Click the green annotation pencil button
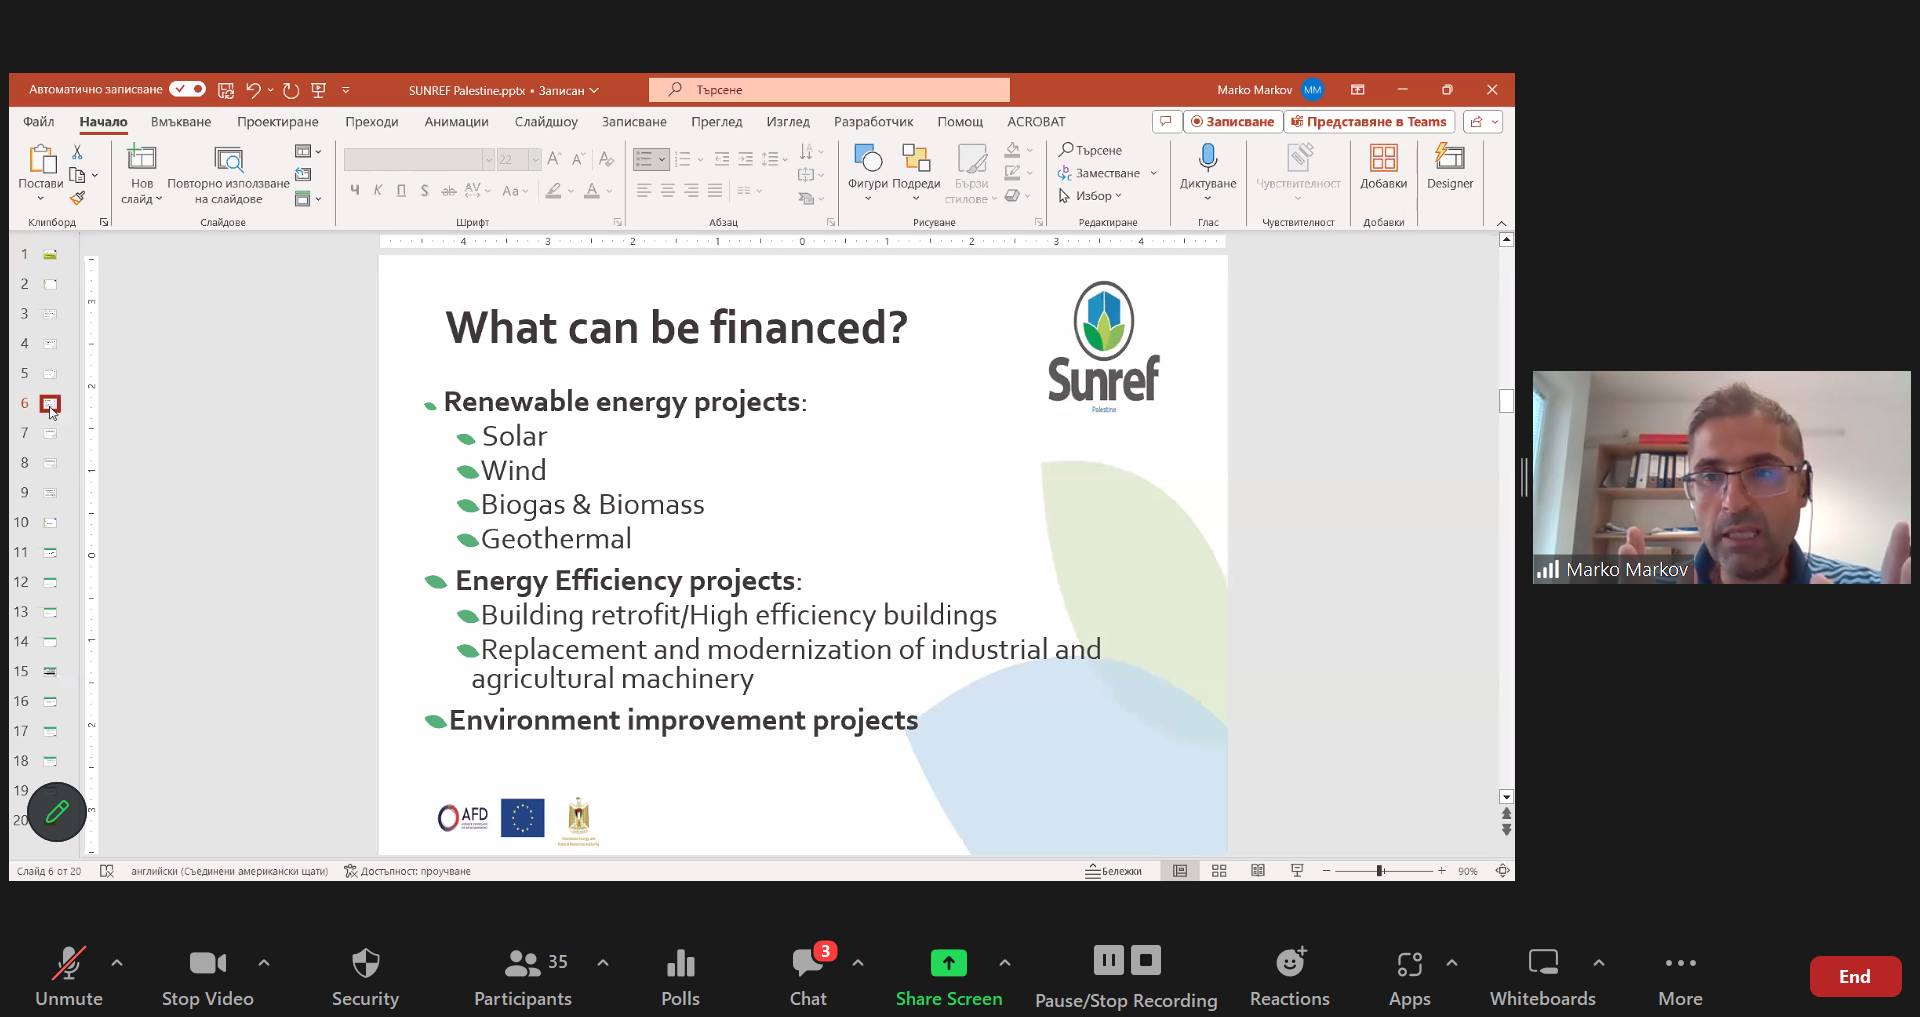This screenshot has width=1920, height=1017. coord(57,811)
